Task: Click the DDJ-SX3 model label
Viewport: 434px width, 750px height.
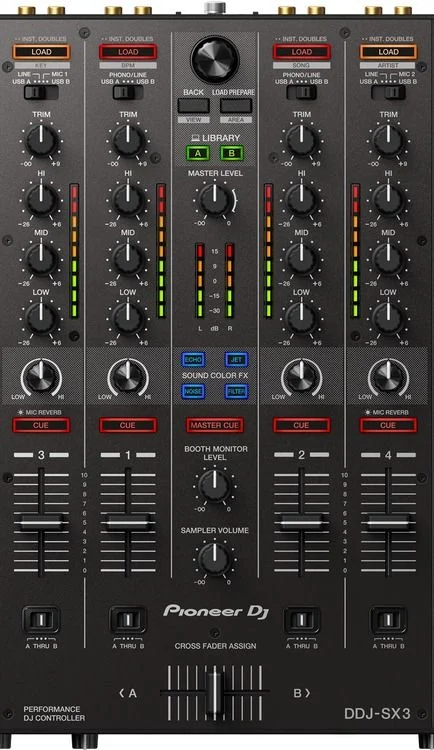Action: (x=377, y=713)
